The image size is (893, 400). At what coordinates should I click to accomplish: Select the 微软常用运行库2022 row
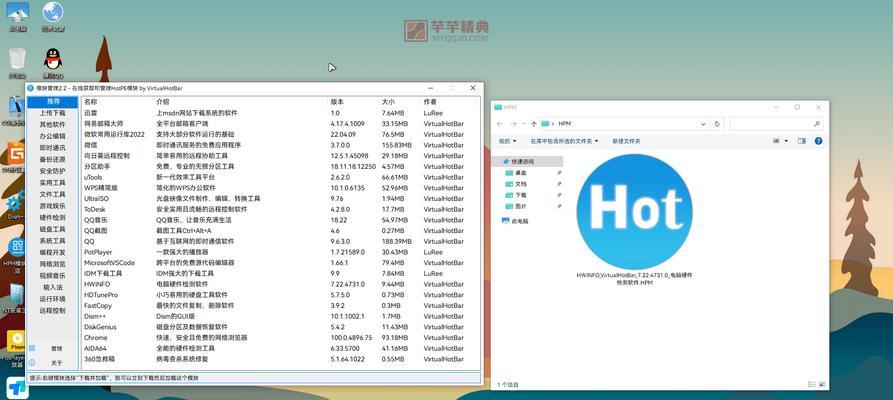[x=280, y=134]
